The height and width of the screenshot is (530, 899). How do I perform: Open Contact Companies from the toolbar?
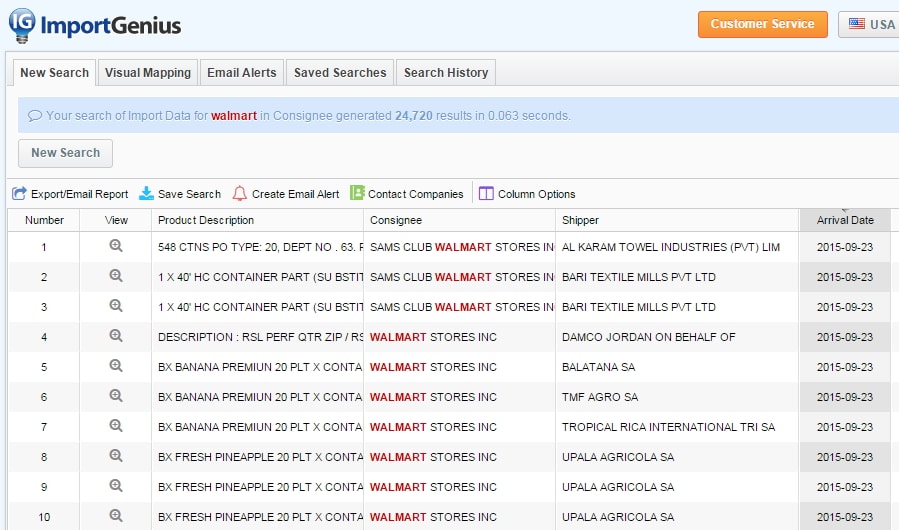tap(406, 194)
